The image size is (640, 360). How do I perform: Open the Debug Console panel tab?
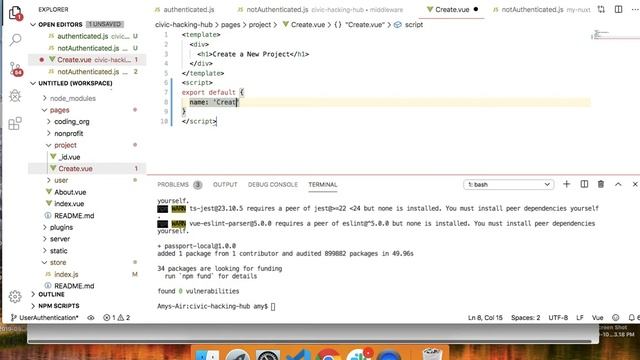click(273, 184)
